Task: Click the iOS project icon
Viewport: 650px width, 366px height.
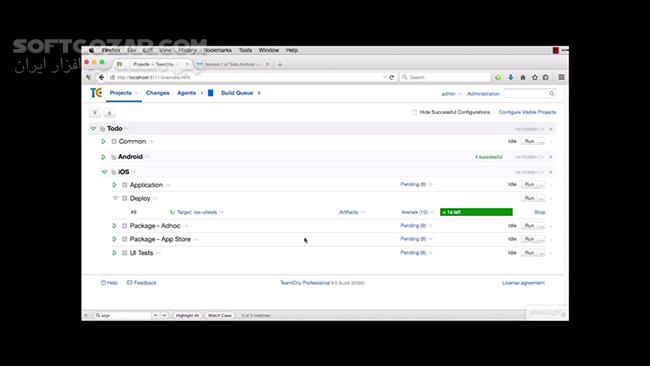Action: tap(113, 172)
